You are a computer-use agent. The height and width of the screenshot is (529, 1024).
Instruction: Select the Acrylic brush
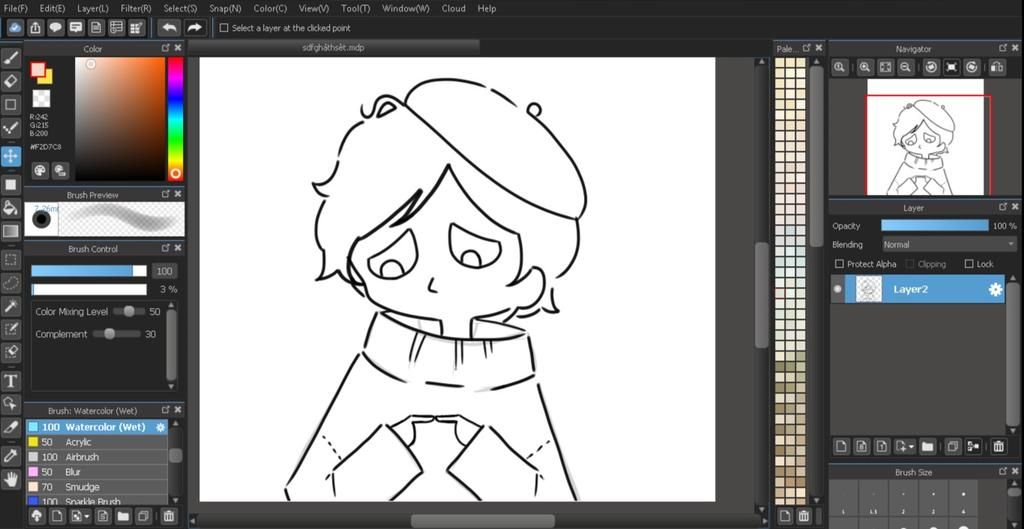pos(97,442)
